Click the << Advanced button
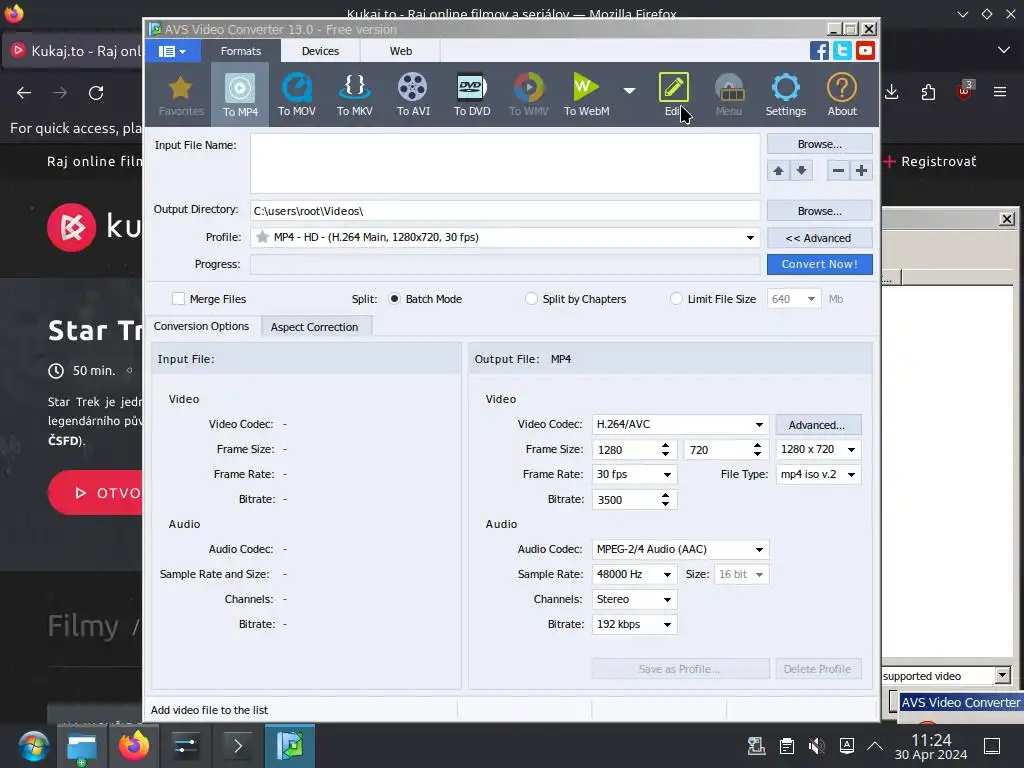 pos(820,238)
